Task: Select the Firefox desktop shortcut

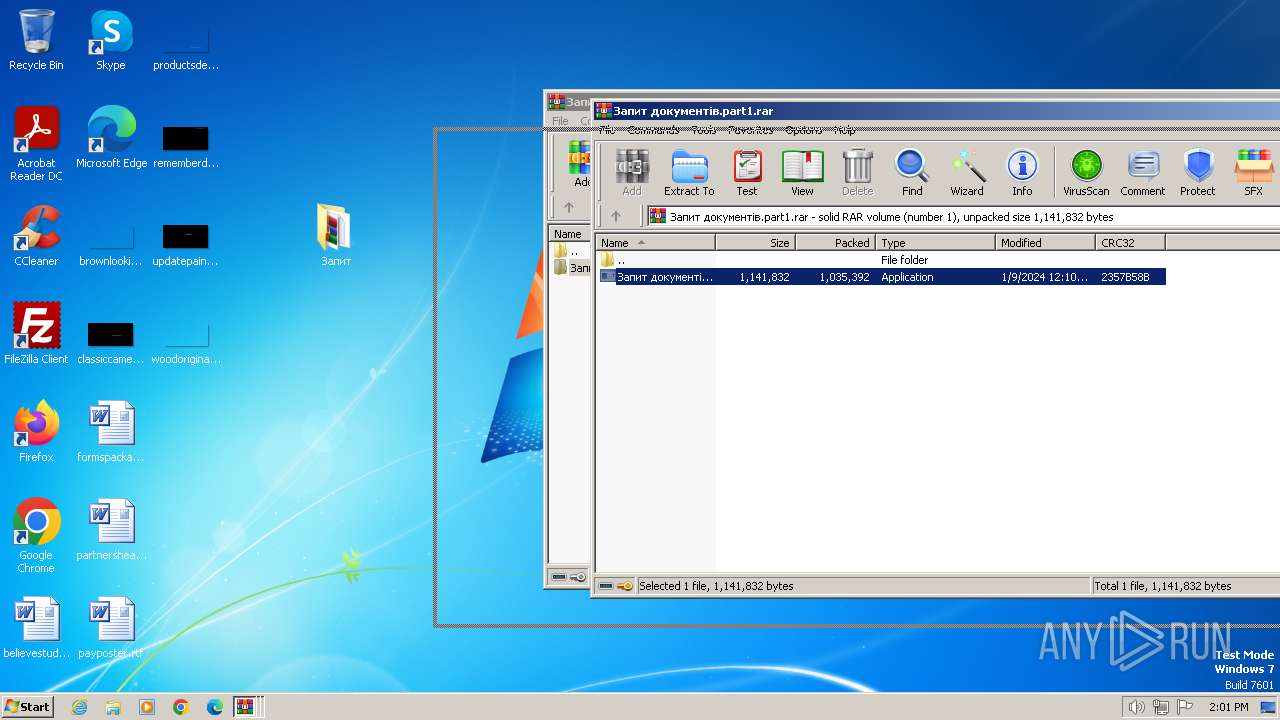Action: click(36, 432)
